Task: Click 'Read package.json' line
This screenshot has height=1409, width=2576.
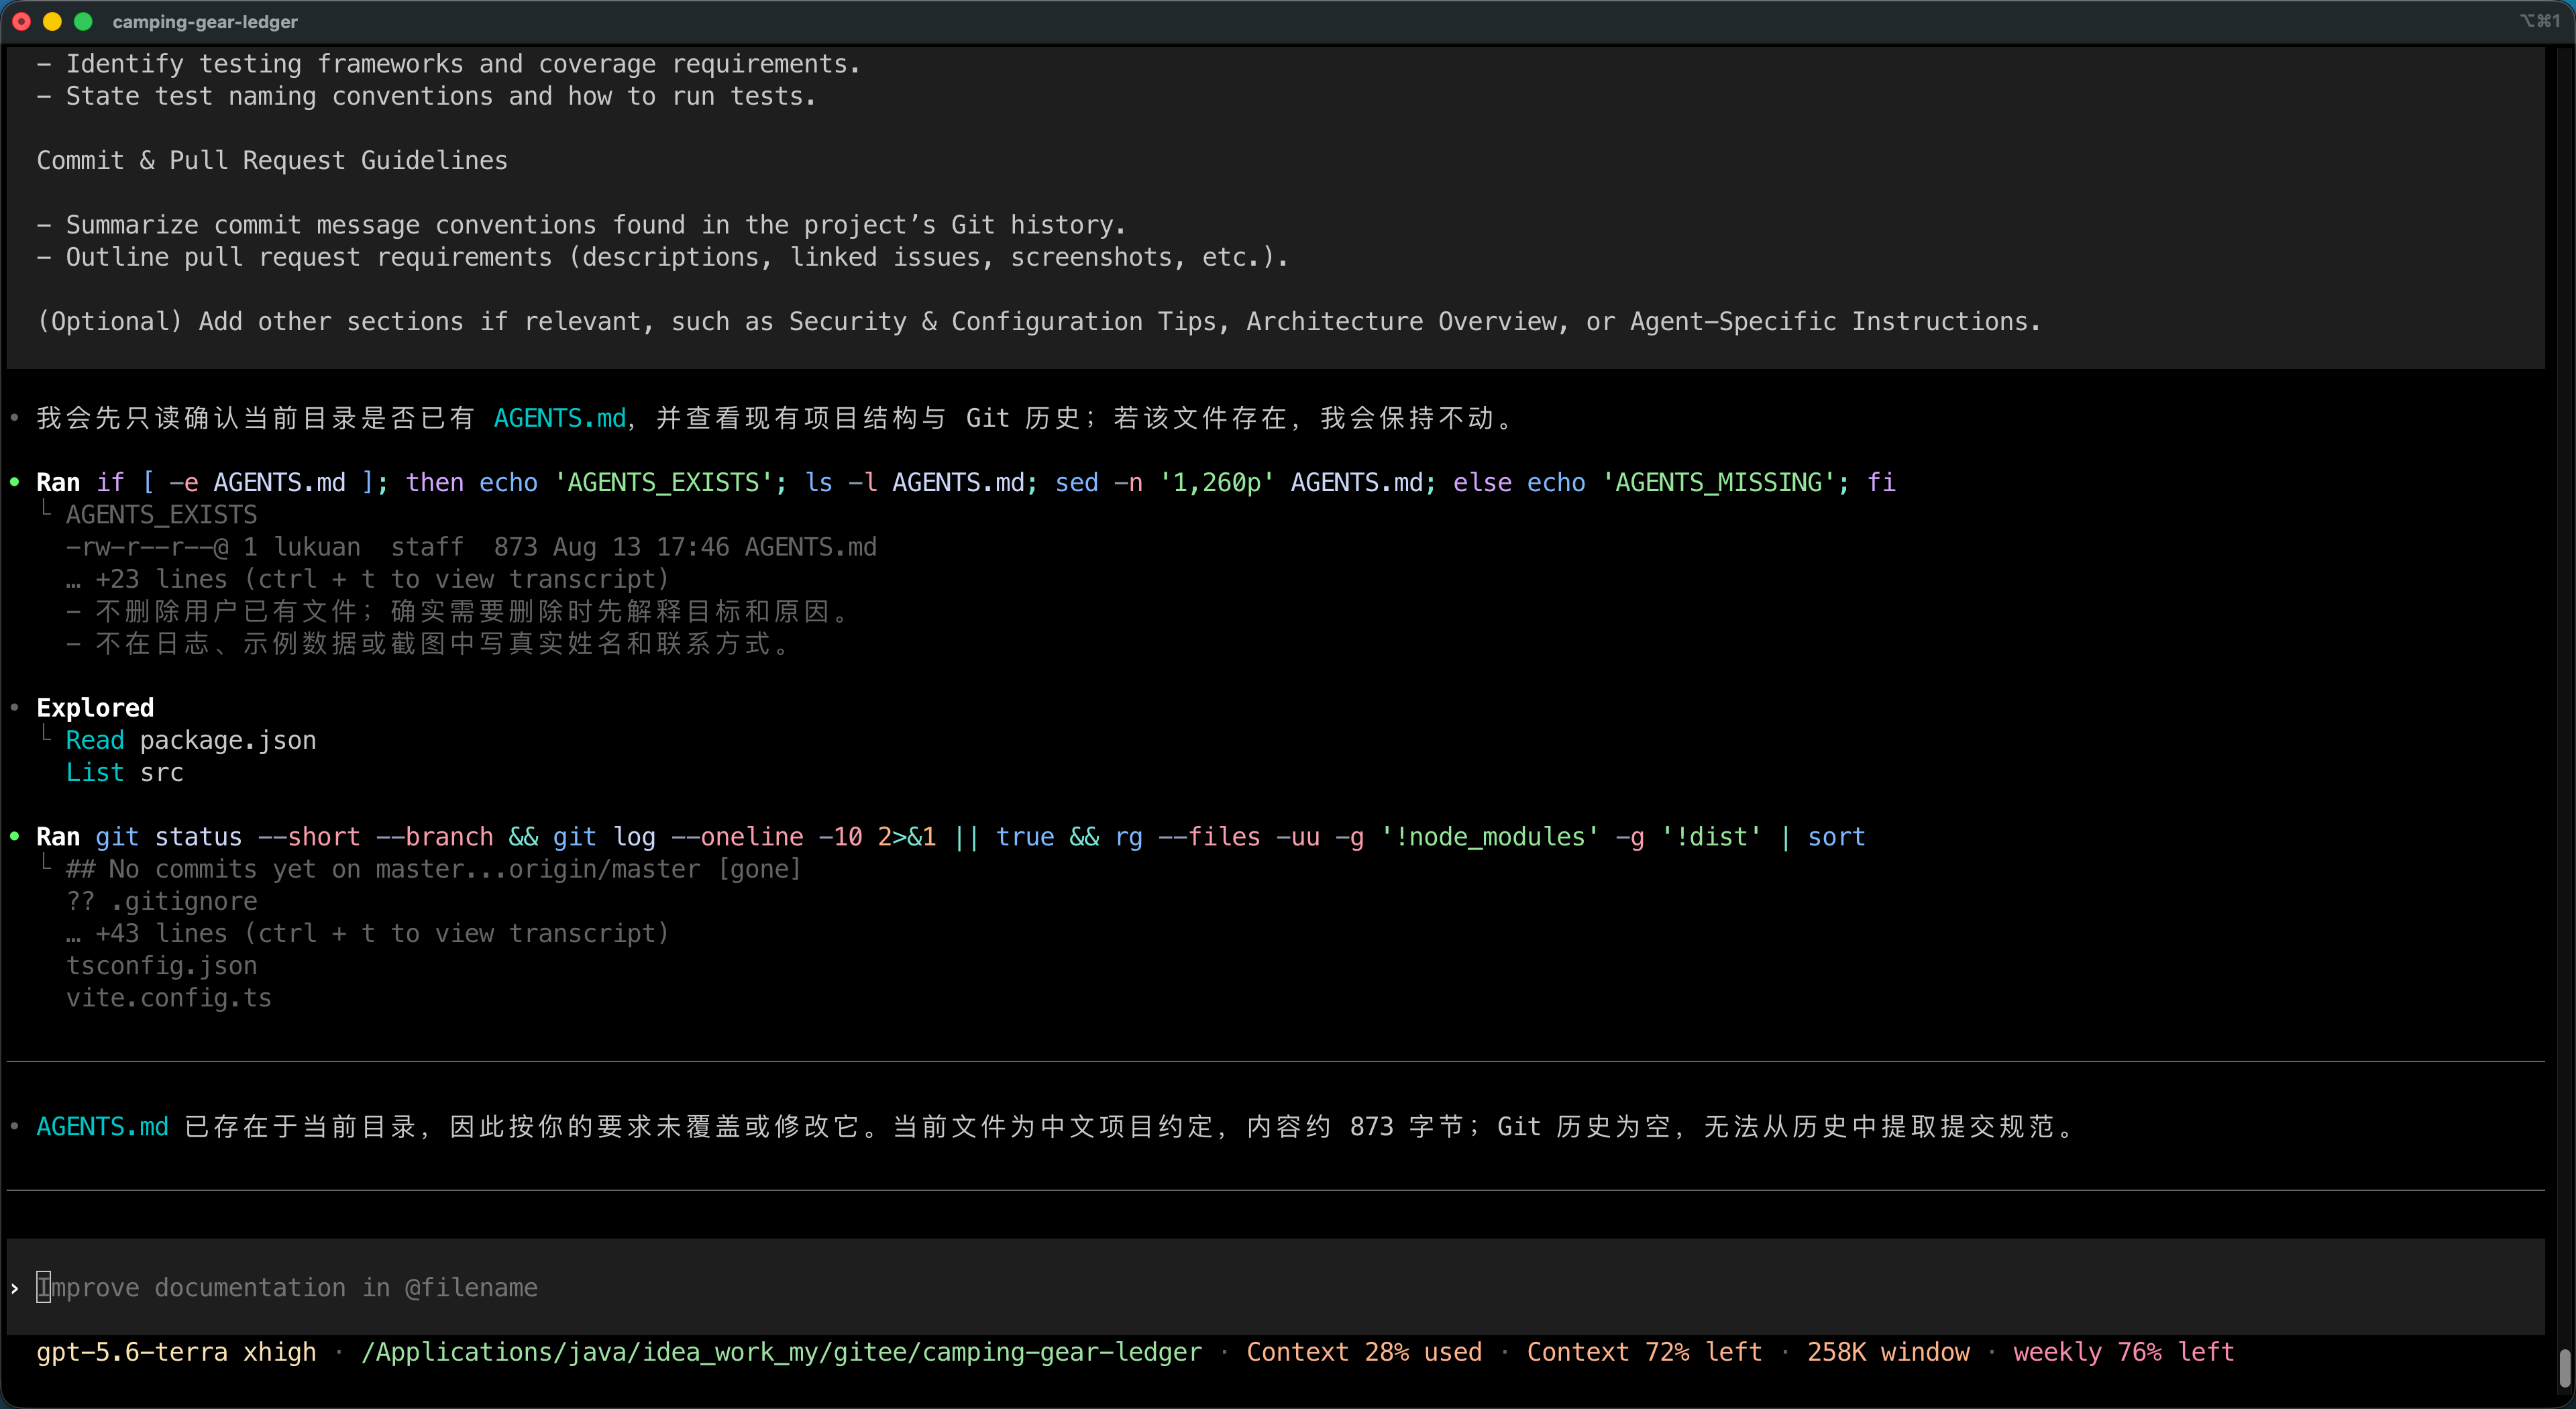Action: tap(191, 740)
